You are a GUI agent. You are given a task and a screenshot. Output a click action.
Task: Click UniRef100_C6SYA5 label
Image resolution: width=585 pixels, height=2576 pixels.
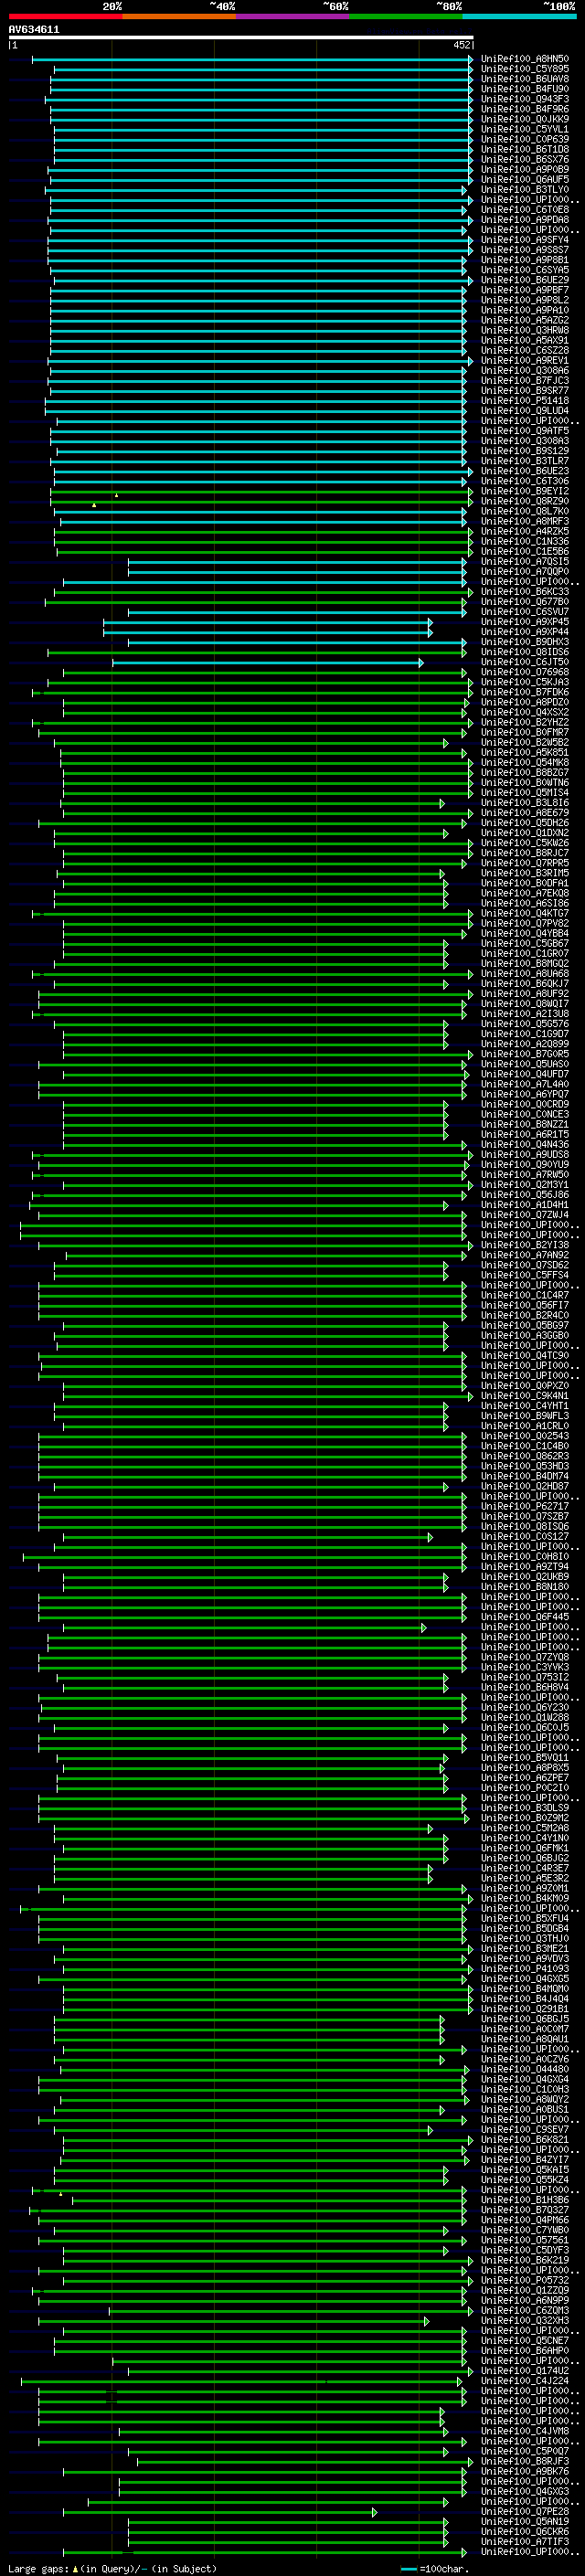525,270
